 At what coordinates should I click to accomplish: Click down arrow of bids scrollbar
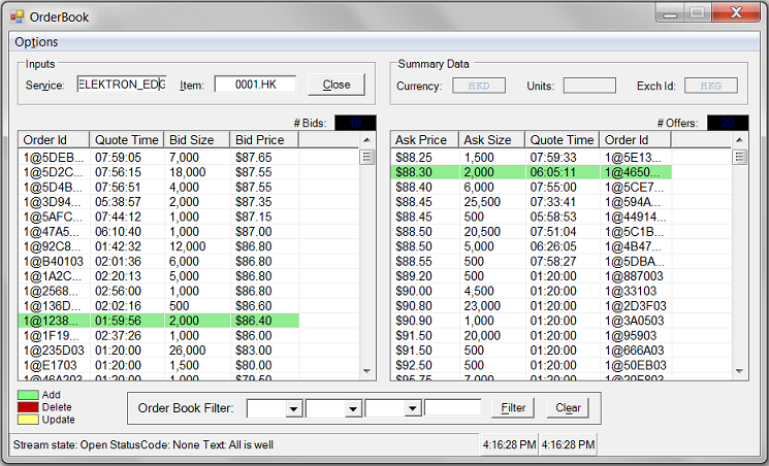(x=367, y=371)
